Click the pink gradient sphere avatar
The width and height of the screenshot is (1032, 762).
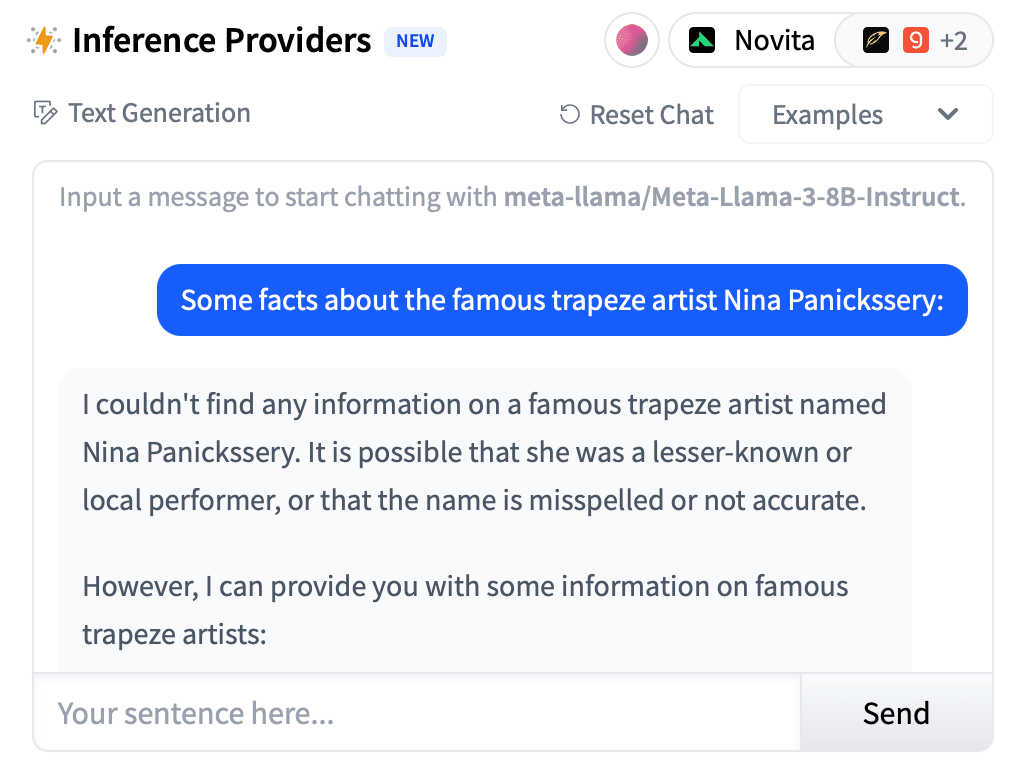[x=632, y=41]
